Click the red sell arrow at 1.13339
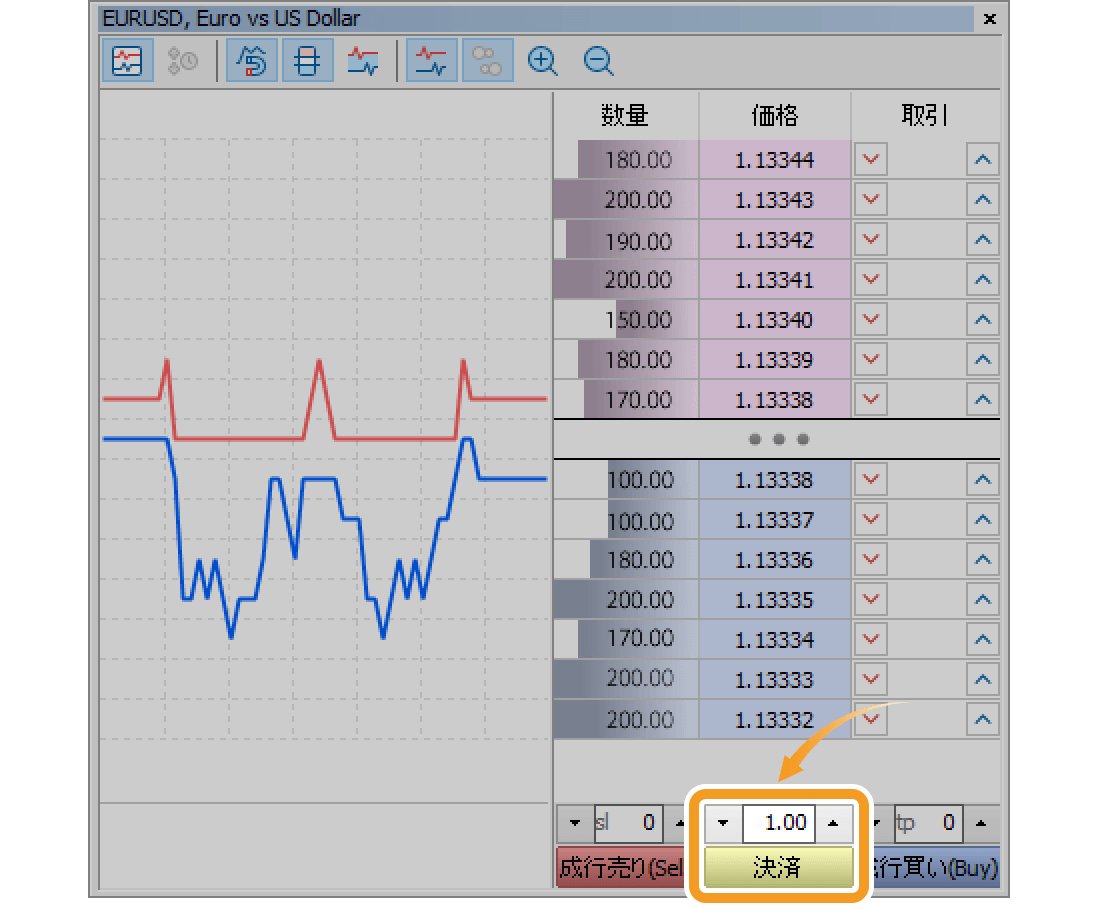1100x910 pixels. (x=871, y=360)
